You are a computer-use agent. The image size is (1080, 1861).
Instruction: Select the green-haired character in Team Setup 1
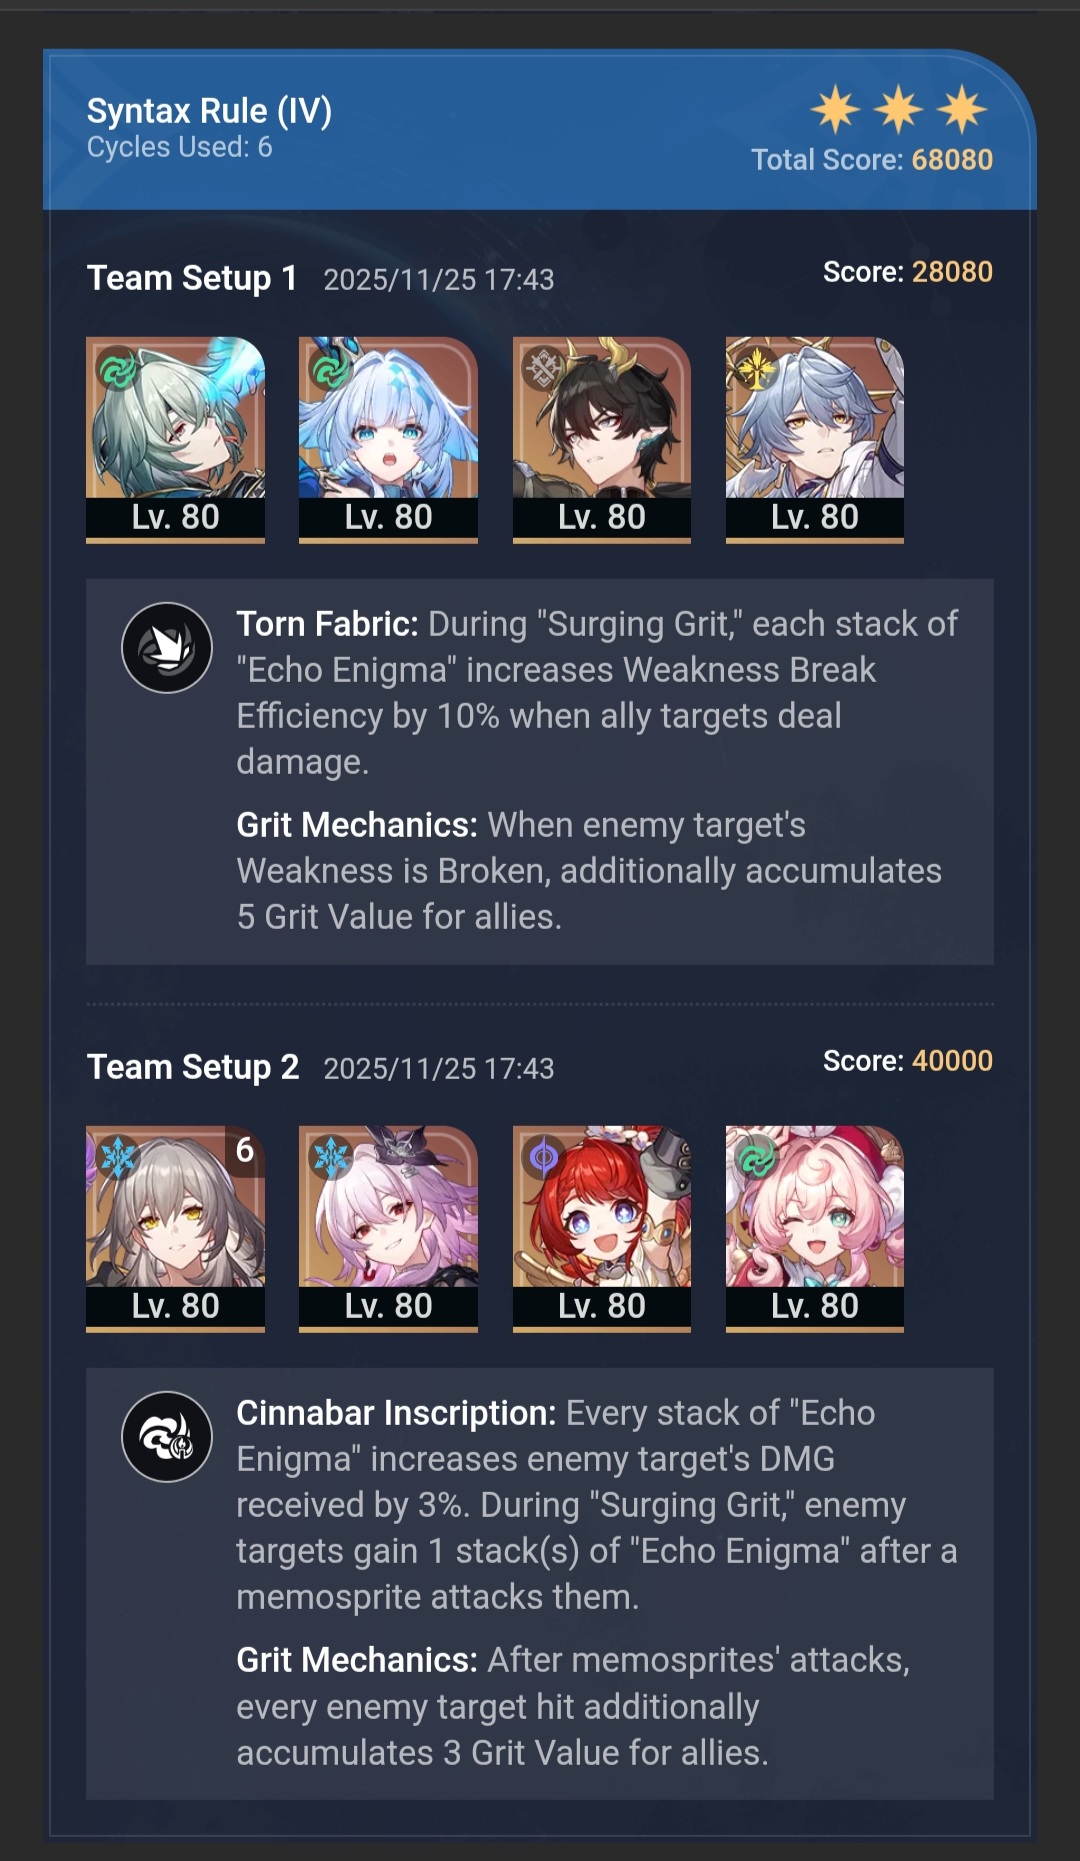[x=175, y=440]
